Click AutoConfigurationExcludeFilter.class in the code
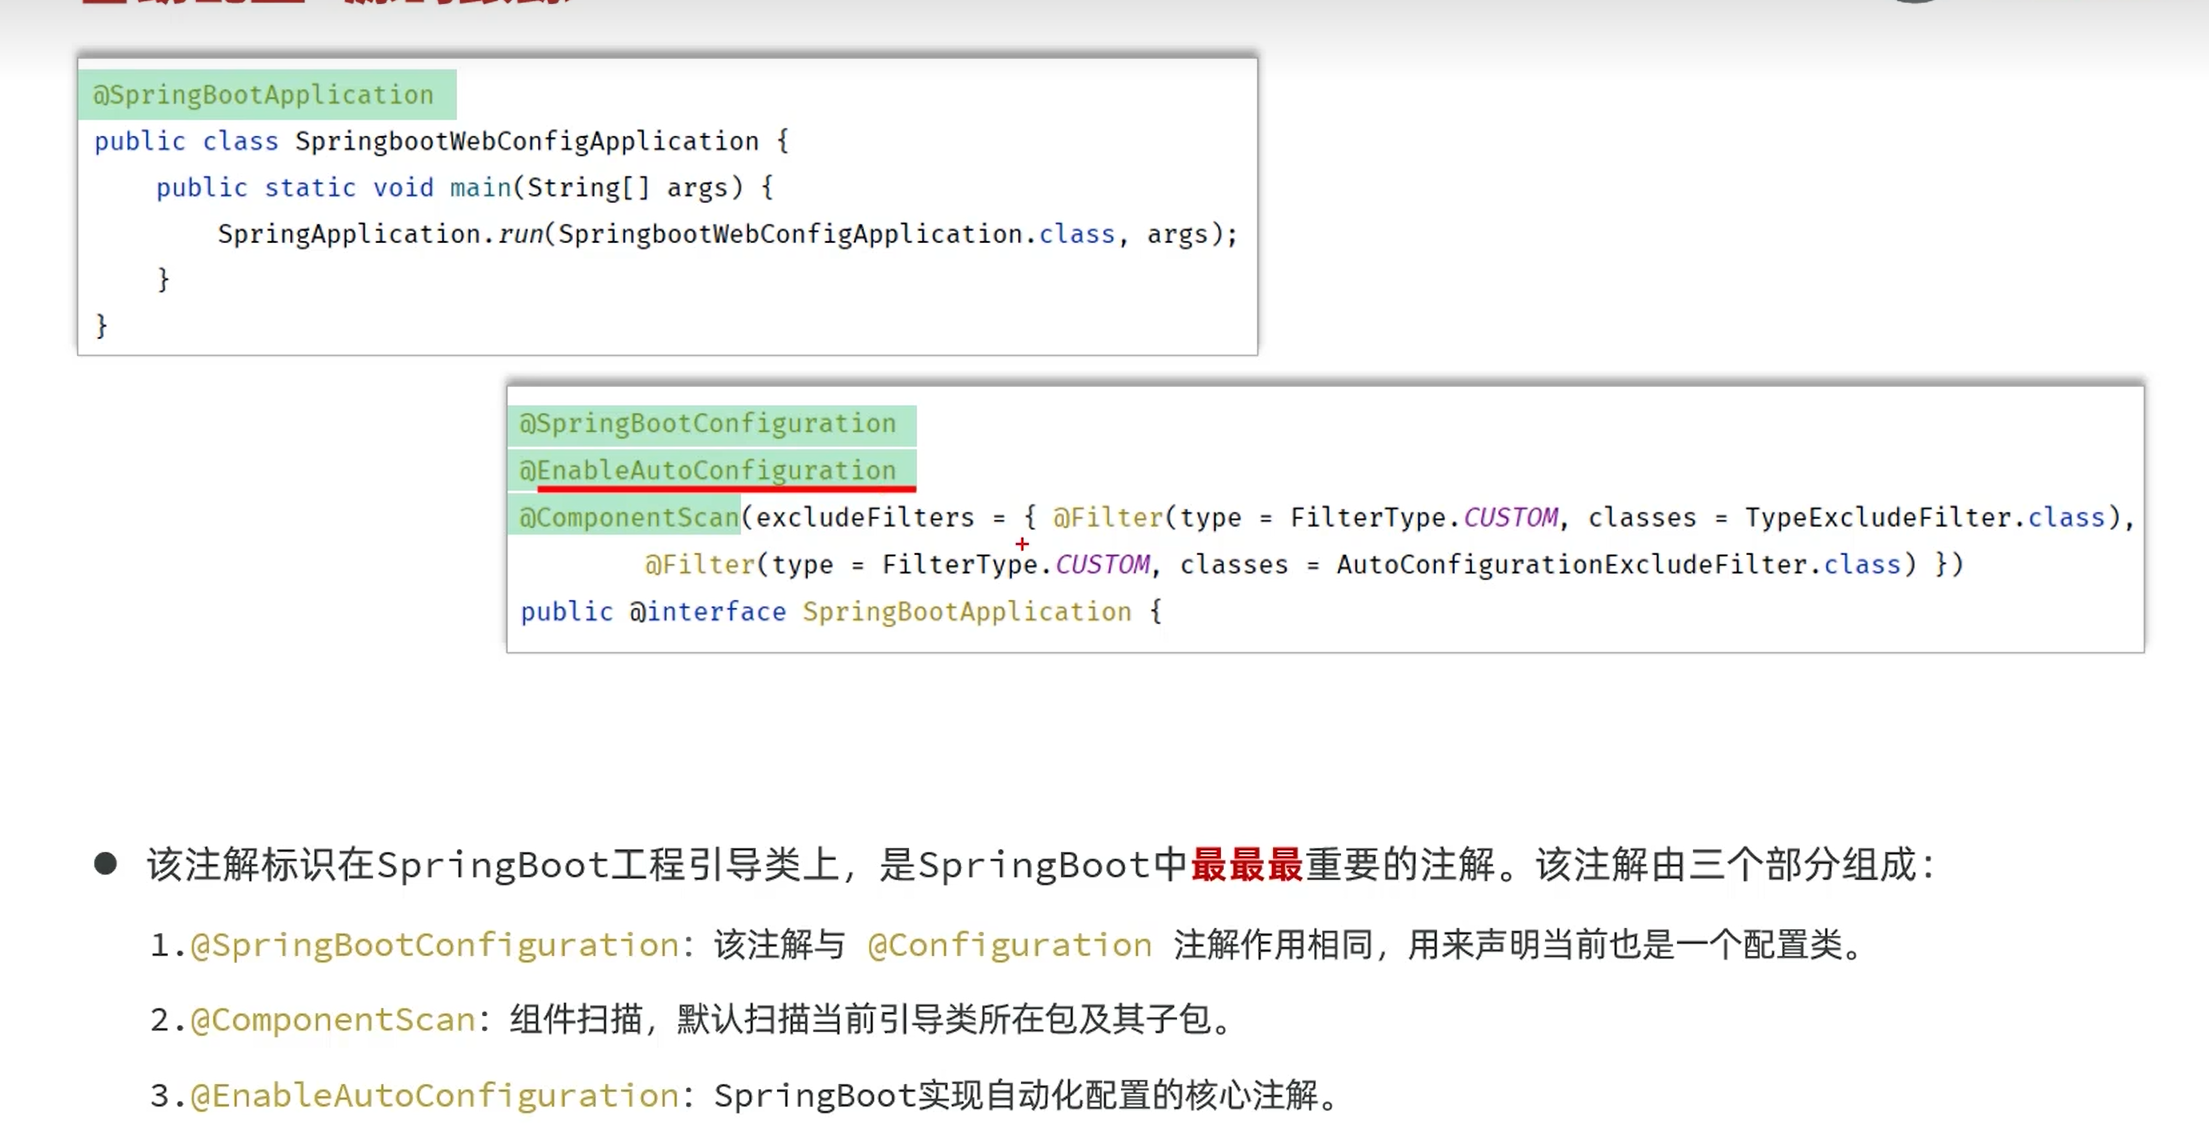Screen dimensions: 2209x1128 click(x=1618, y=564)
